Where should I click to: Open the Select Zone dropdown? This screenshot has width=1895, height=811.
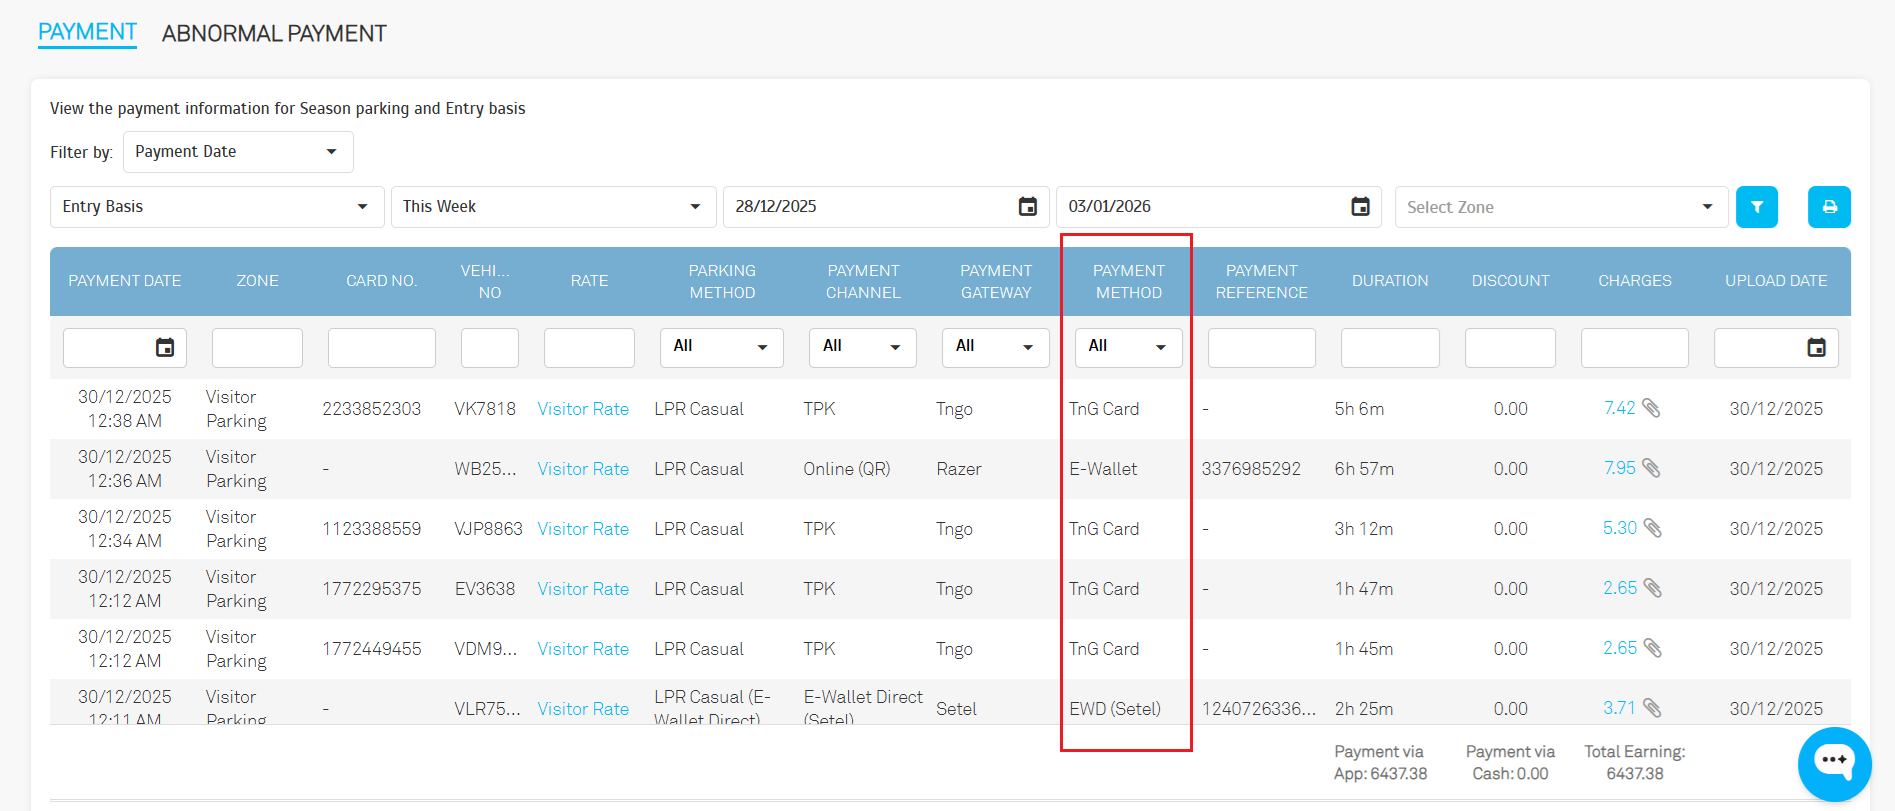1560,207
